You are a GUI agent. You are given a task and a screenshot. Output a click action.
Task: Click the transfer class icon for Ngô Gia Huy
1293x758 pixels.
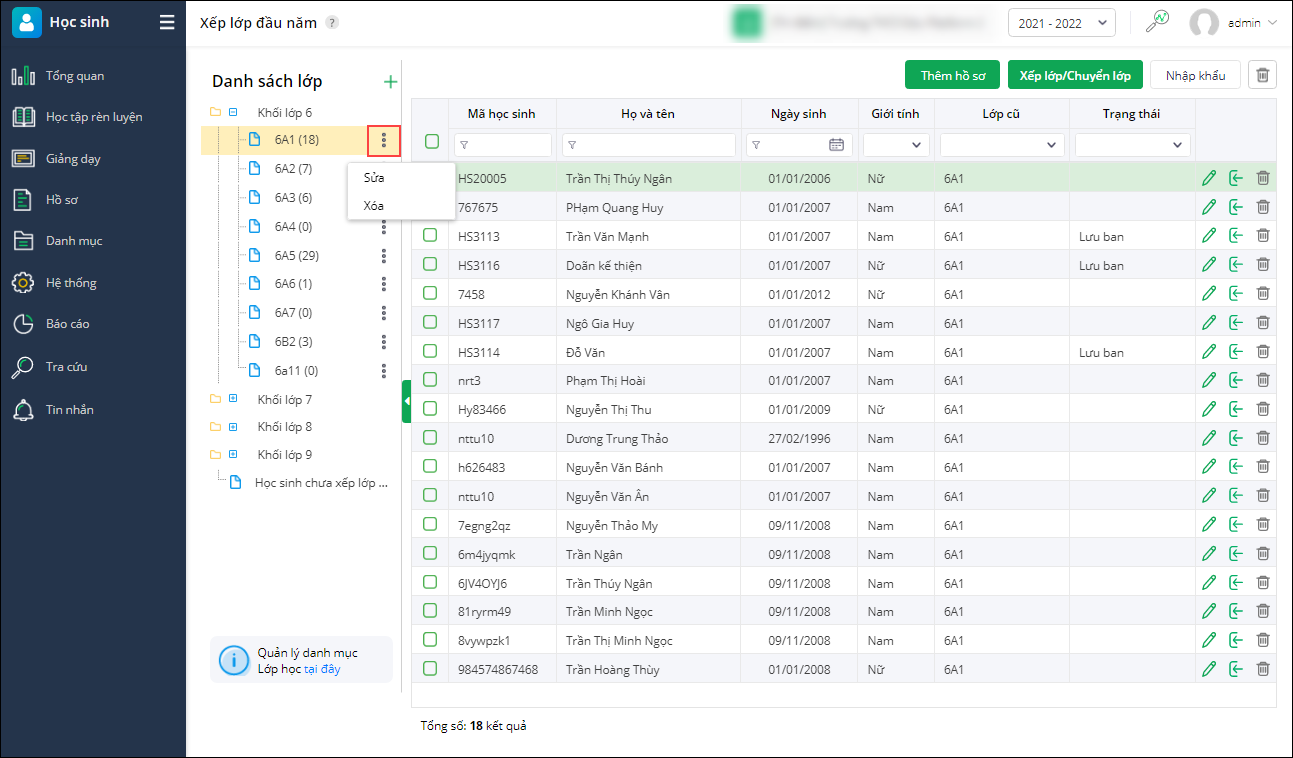pos(1236,323)
